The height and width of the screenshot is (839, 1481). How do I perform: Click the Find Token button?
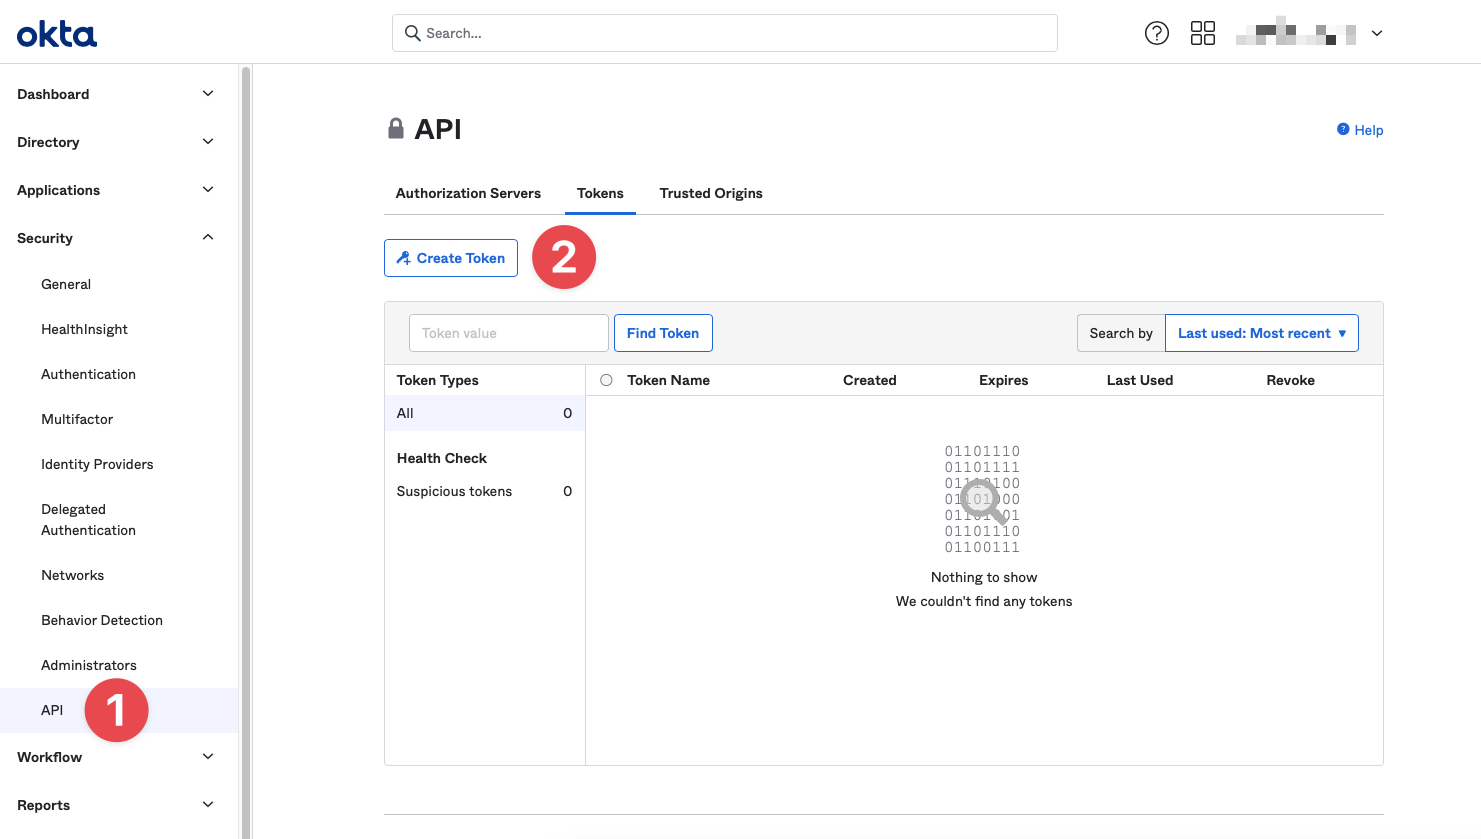[x=663, y=333]
